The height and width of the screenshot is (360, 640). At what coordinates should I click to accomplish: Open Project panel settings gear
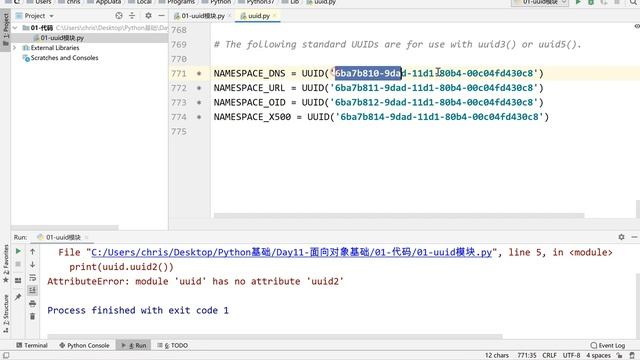coord(148,16)
